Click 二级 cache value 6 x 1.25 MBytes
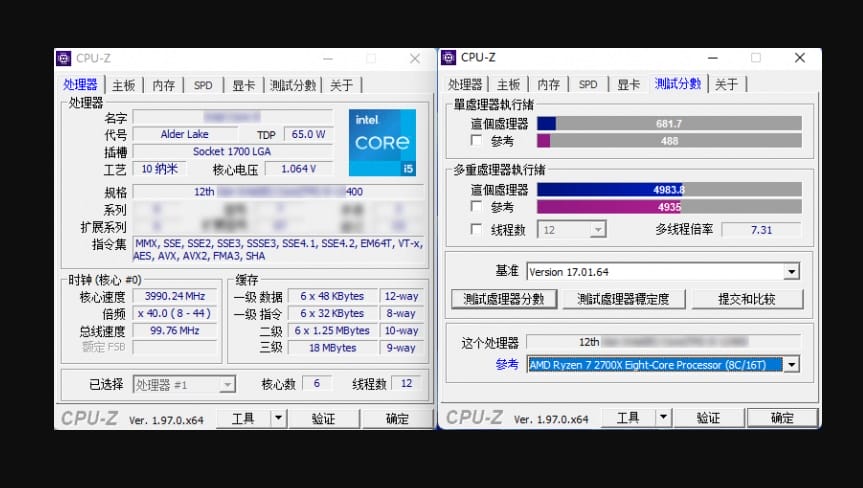Image resolution: width=863 pixels, height=488 pixels. (332, 331)
